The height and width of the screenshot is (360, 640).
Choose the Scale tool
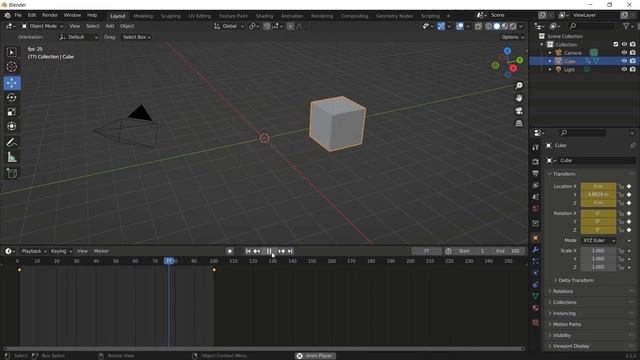point(12,112)
